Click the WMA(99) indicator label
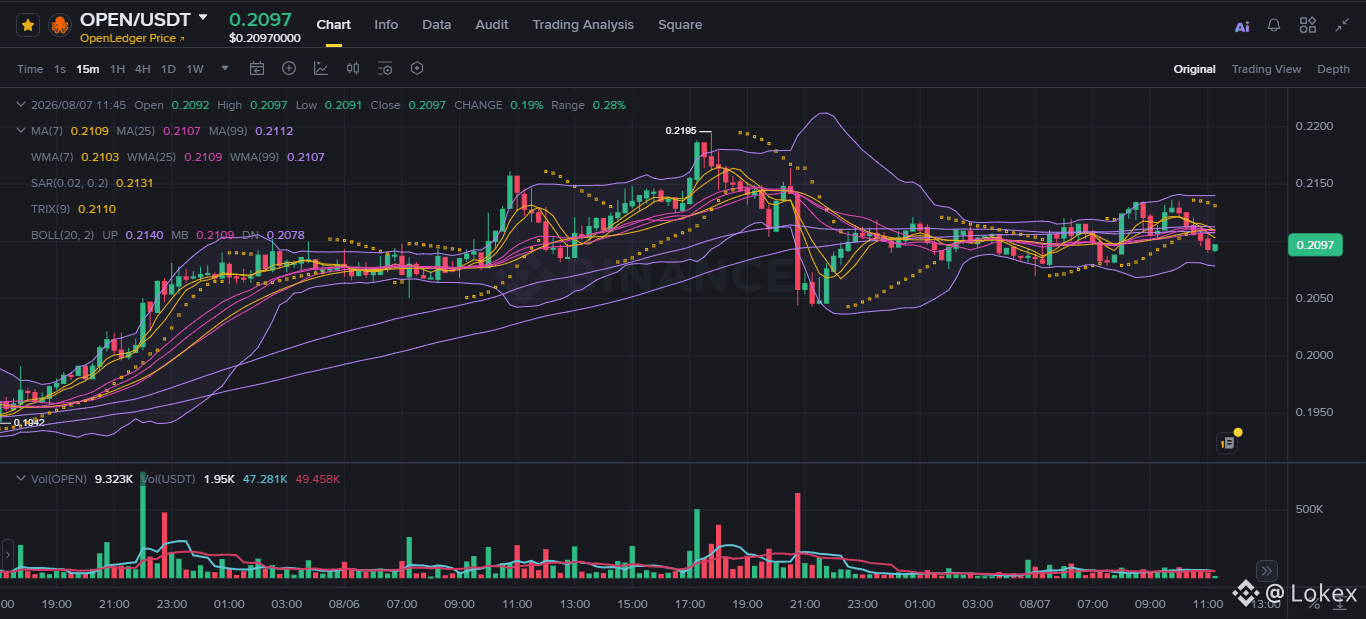The width and height of the screenshot is (1366, 619). tap(255, 157)
